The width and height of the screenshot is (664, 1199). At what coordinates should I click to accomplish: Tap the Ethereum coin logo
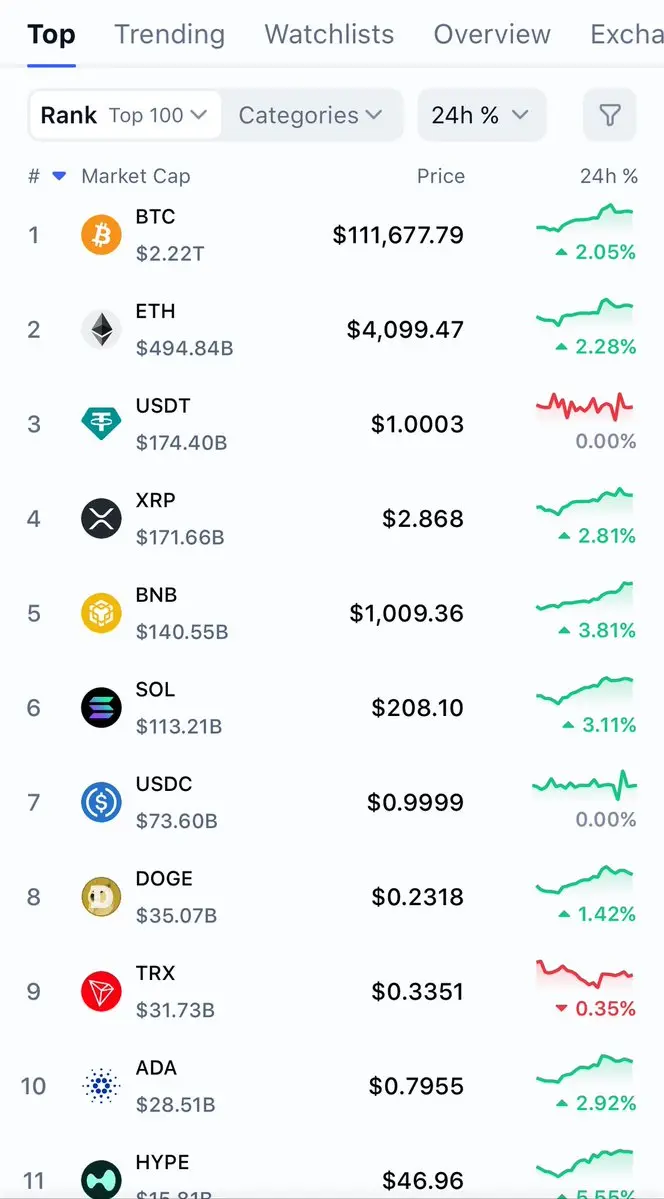point(101,330)
